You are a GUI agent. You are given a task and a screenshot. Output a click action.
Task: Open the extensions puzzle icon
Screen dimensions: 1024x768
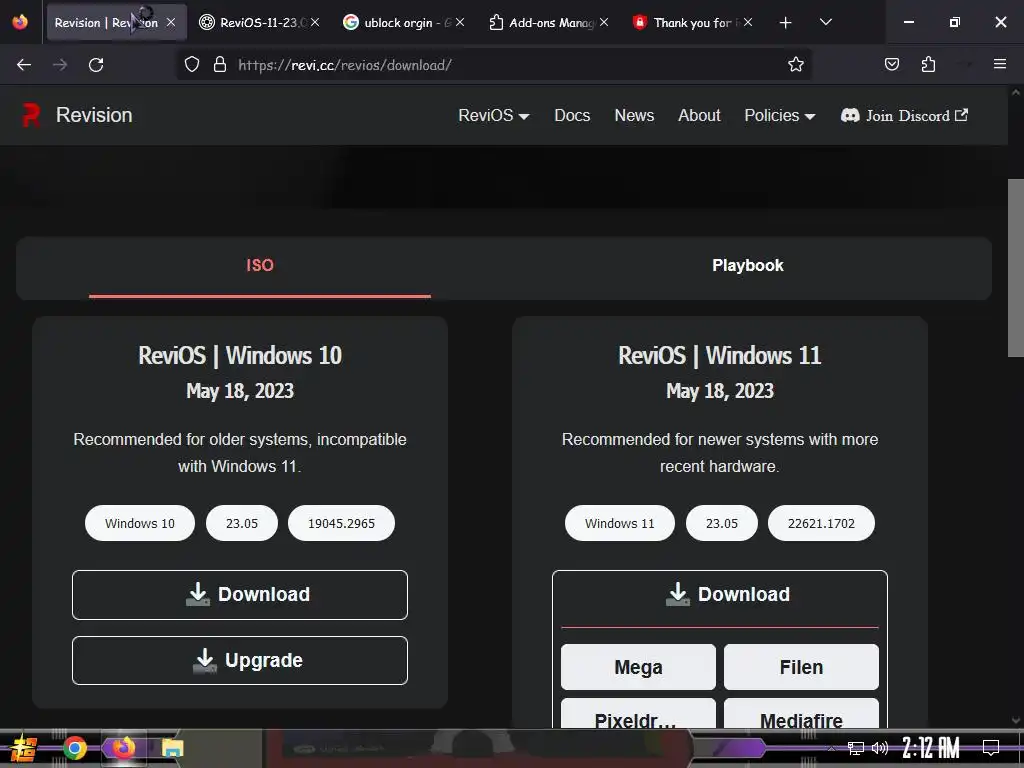click(928, 64)
